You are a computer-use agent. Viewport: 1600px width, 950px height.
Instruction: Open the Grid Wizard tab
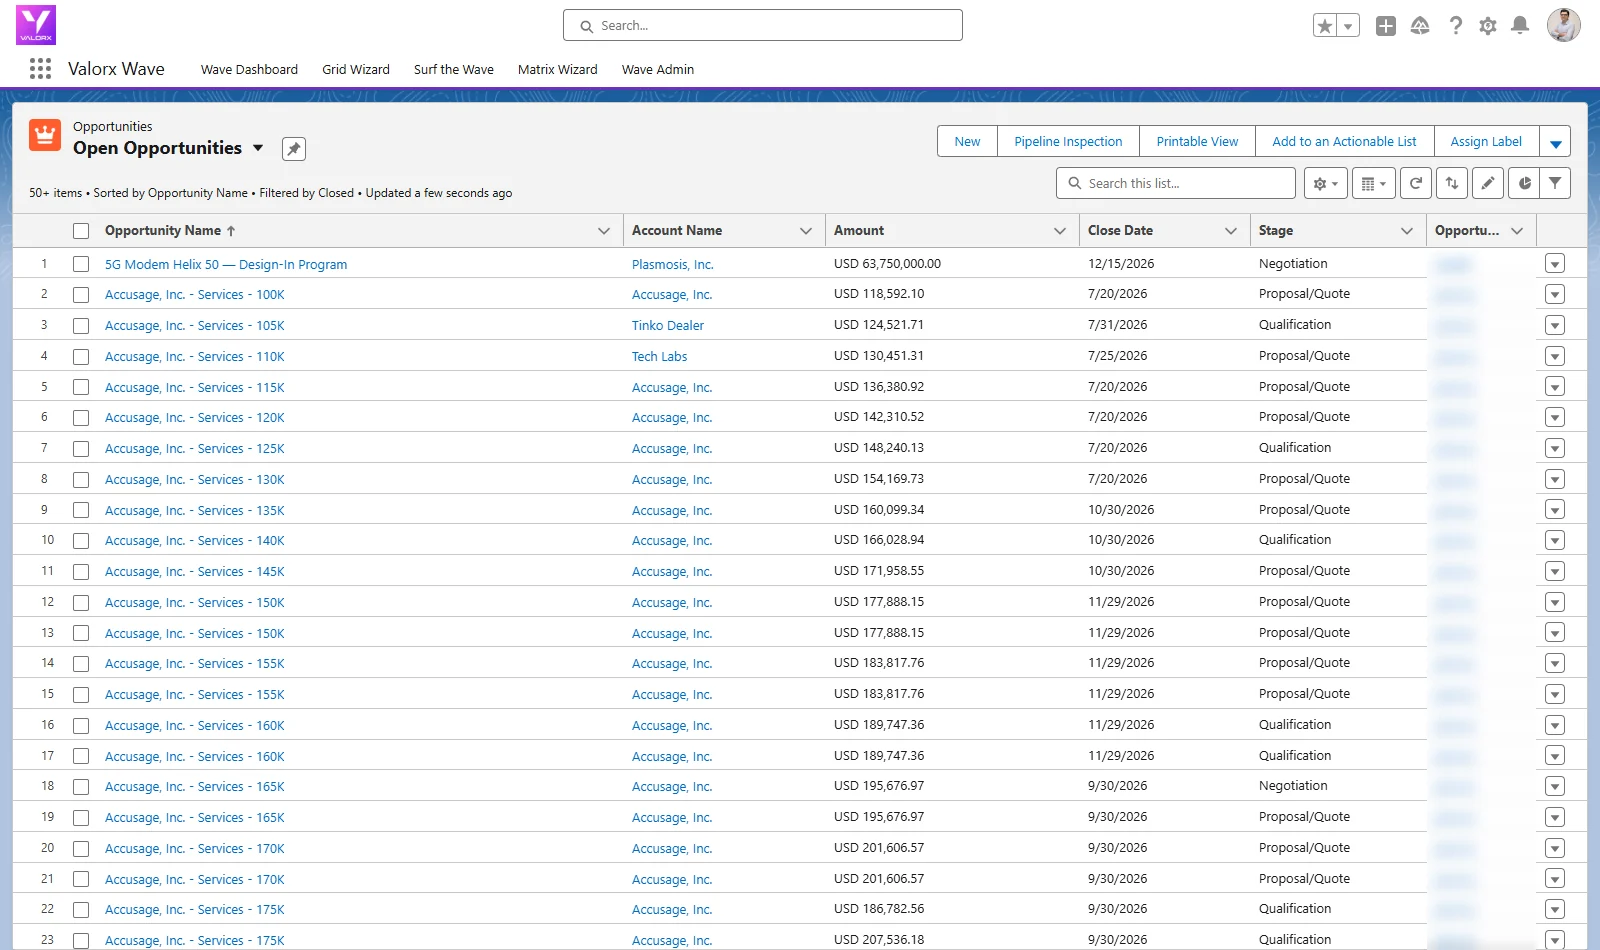[x=356, y=69]
